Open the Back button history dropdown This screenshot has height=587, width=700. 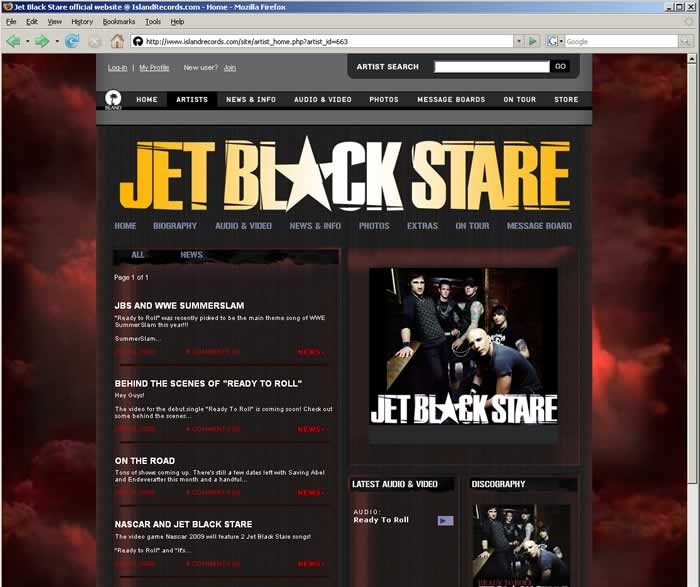point(28,42)
